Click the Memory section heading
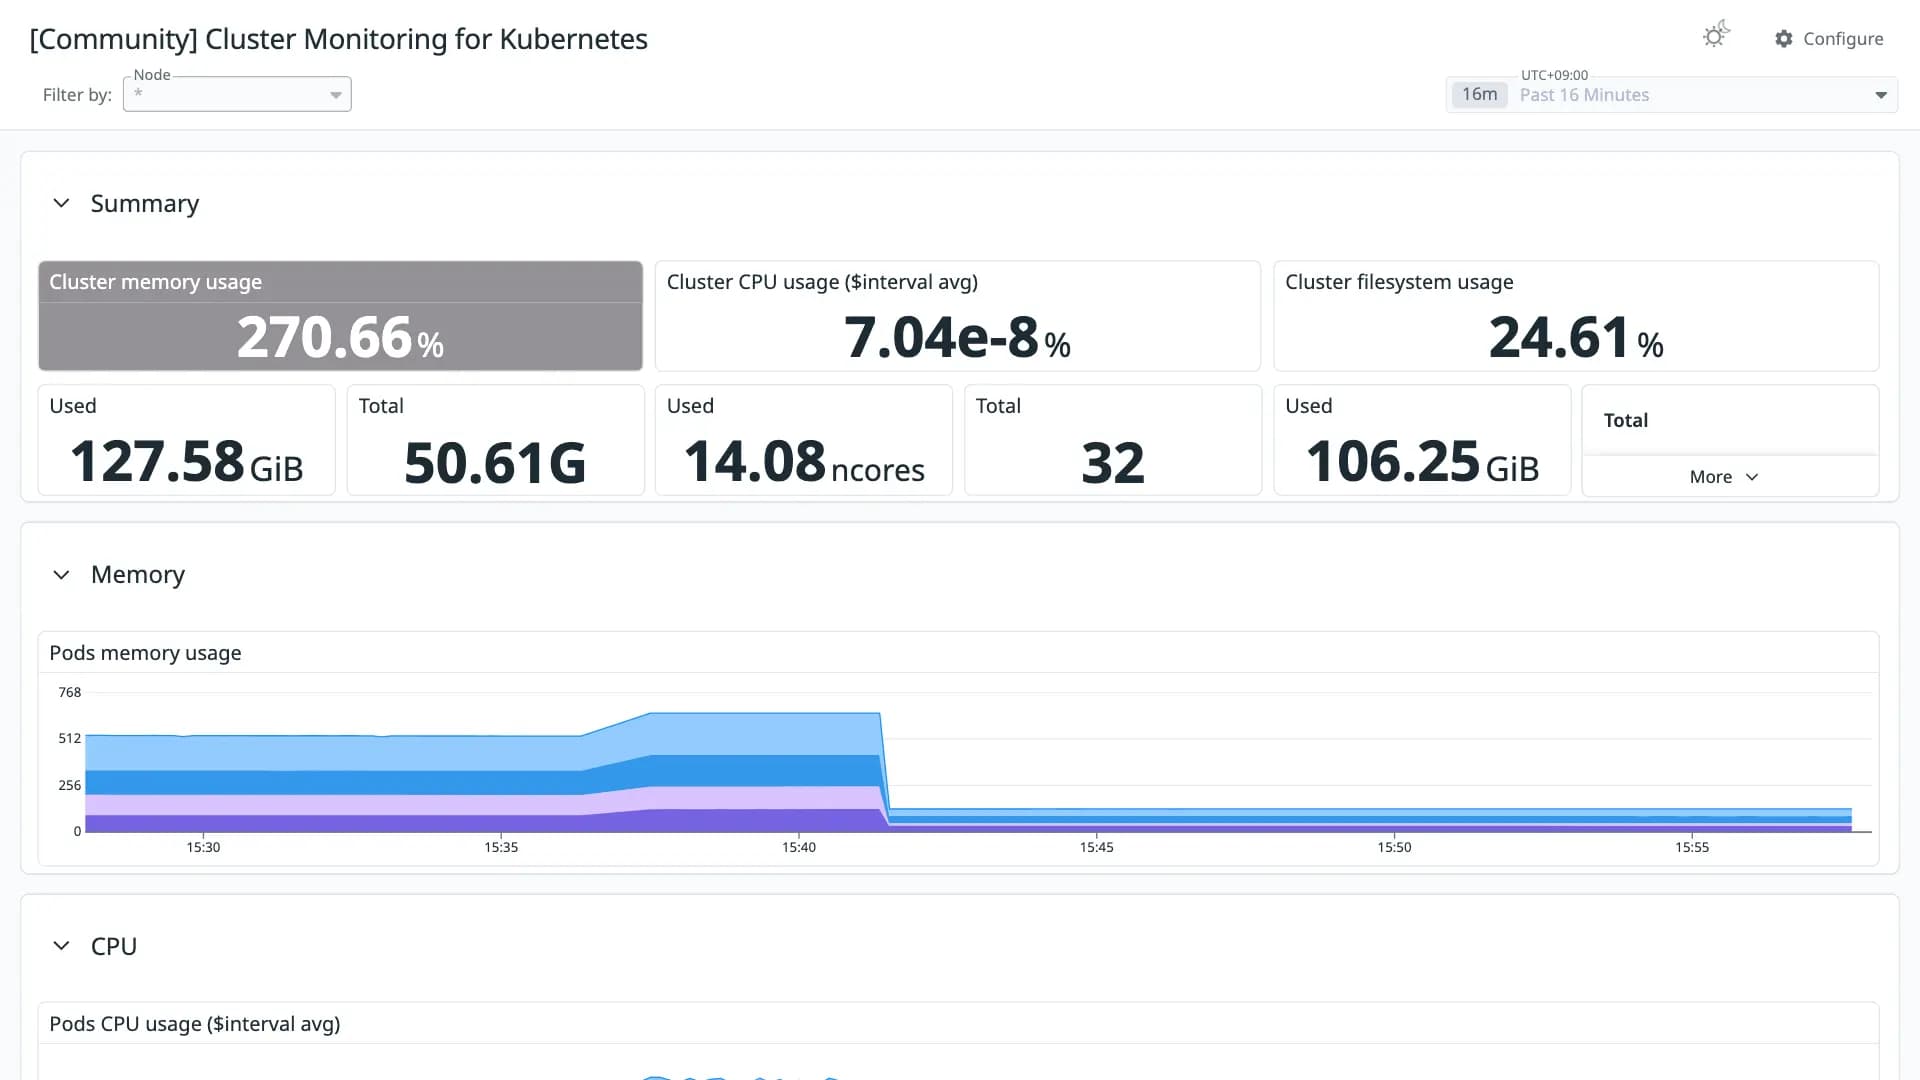Screen dimensions: 1920x1080 tap(138, 575)
